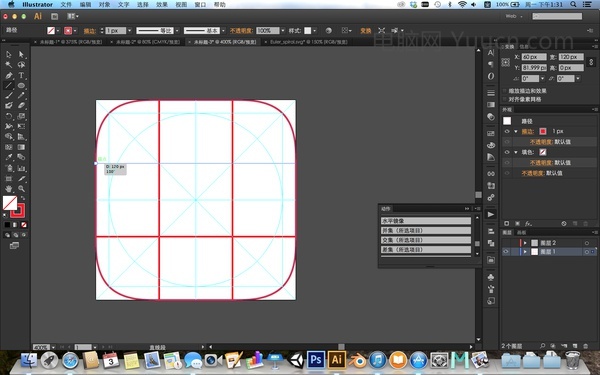Toggle visibility of layer 图层 2
This screenshot has height=375, width=600.
pos(506,243)
